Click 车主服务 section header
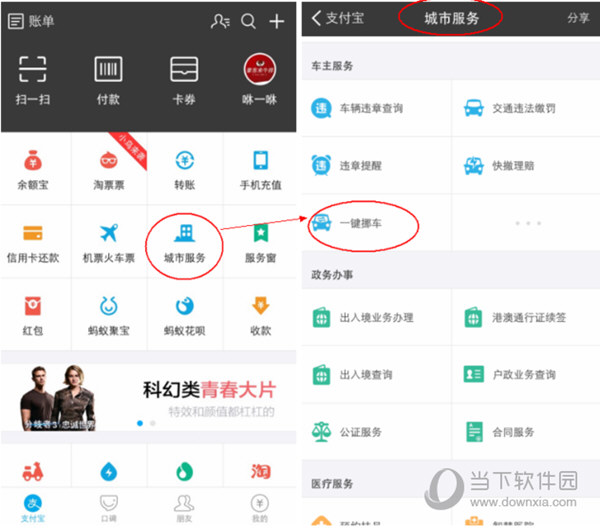This screenshot has height=530, width=600. click(332, 66)
